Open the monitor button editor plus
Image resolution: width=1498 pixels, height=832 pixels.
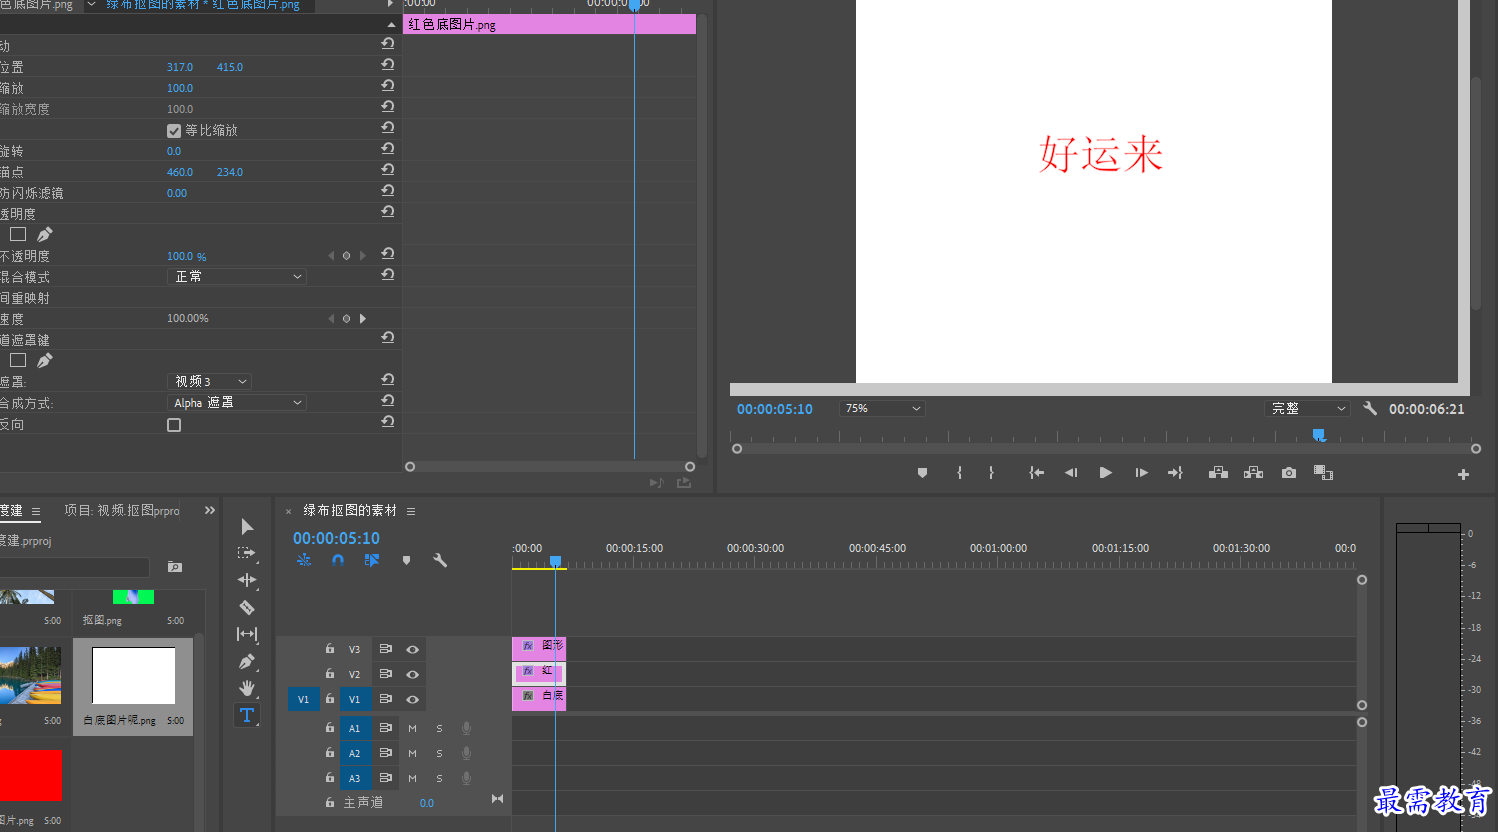click(1463, 475)
